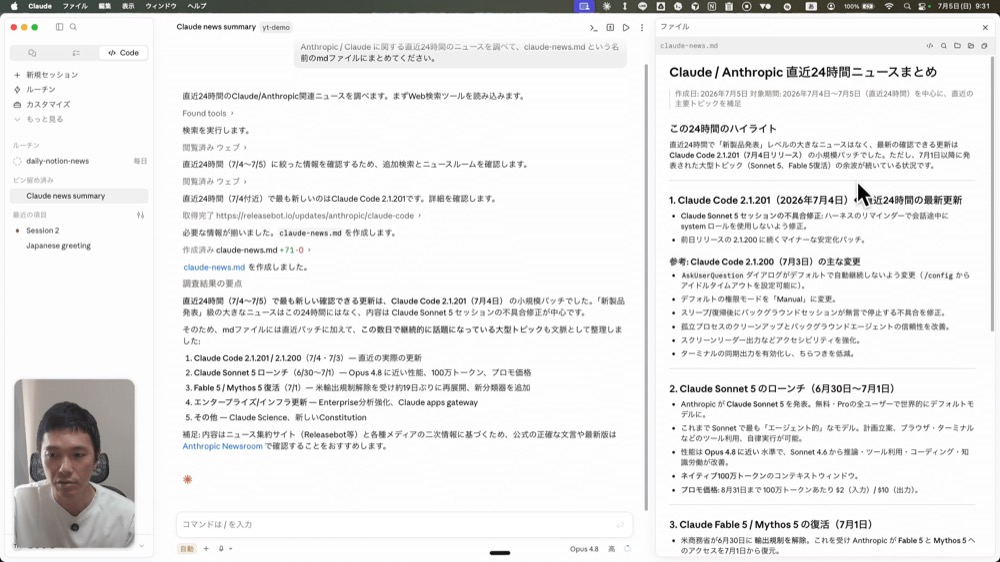Open ヘルプ menu in menu bar
This screenshot has height=562, width=1000.
coord(196,6)
